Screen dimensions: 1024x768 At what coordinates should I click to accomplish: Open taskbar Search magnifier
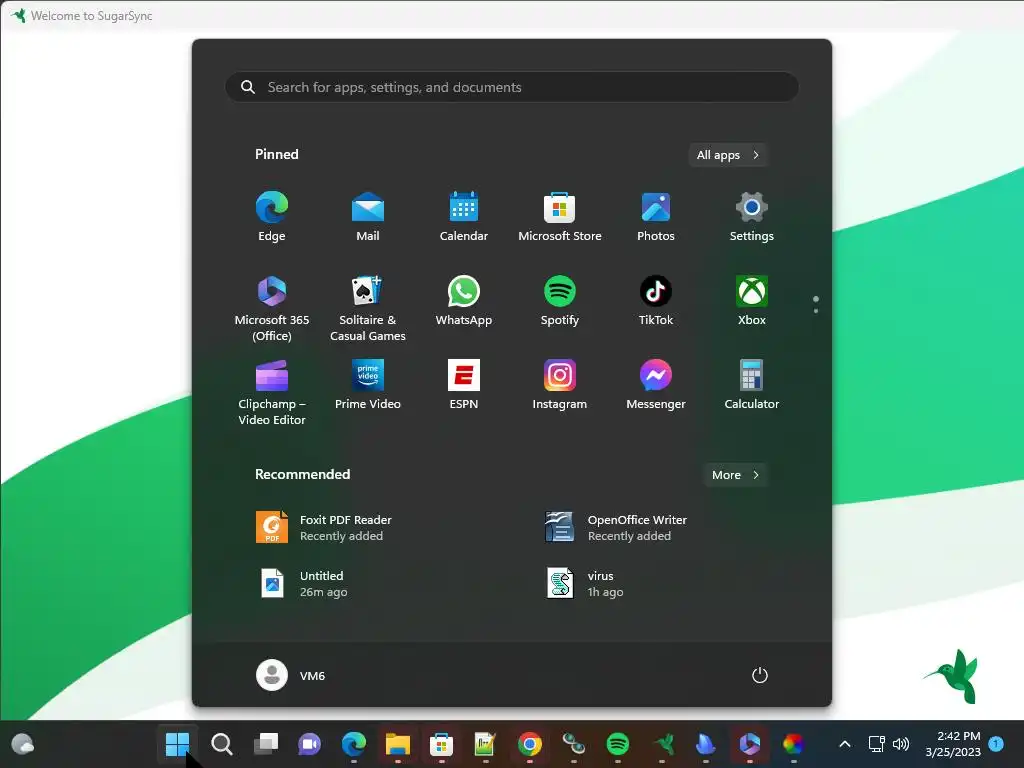[221, 744]
